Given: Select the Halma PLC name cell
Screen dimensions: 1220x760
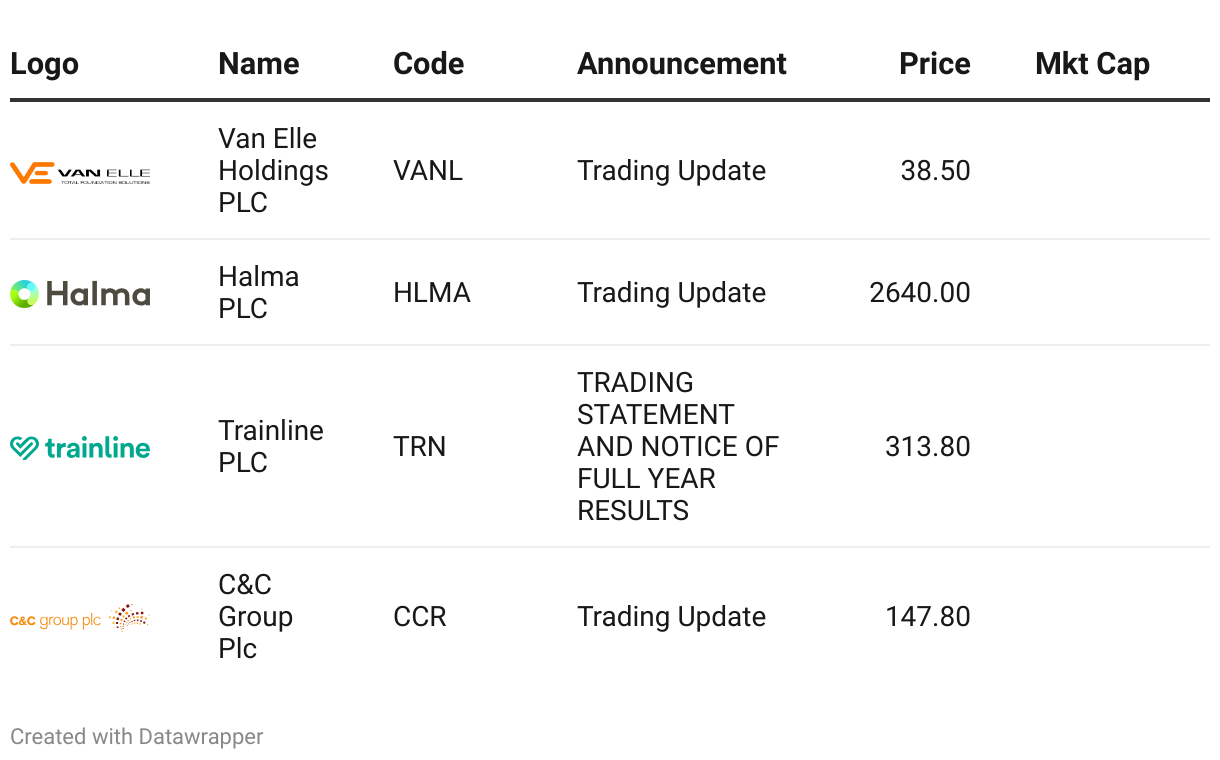Looking at the screenshot, I should click(x=258, y=293).
